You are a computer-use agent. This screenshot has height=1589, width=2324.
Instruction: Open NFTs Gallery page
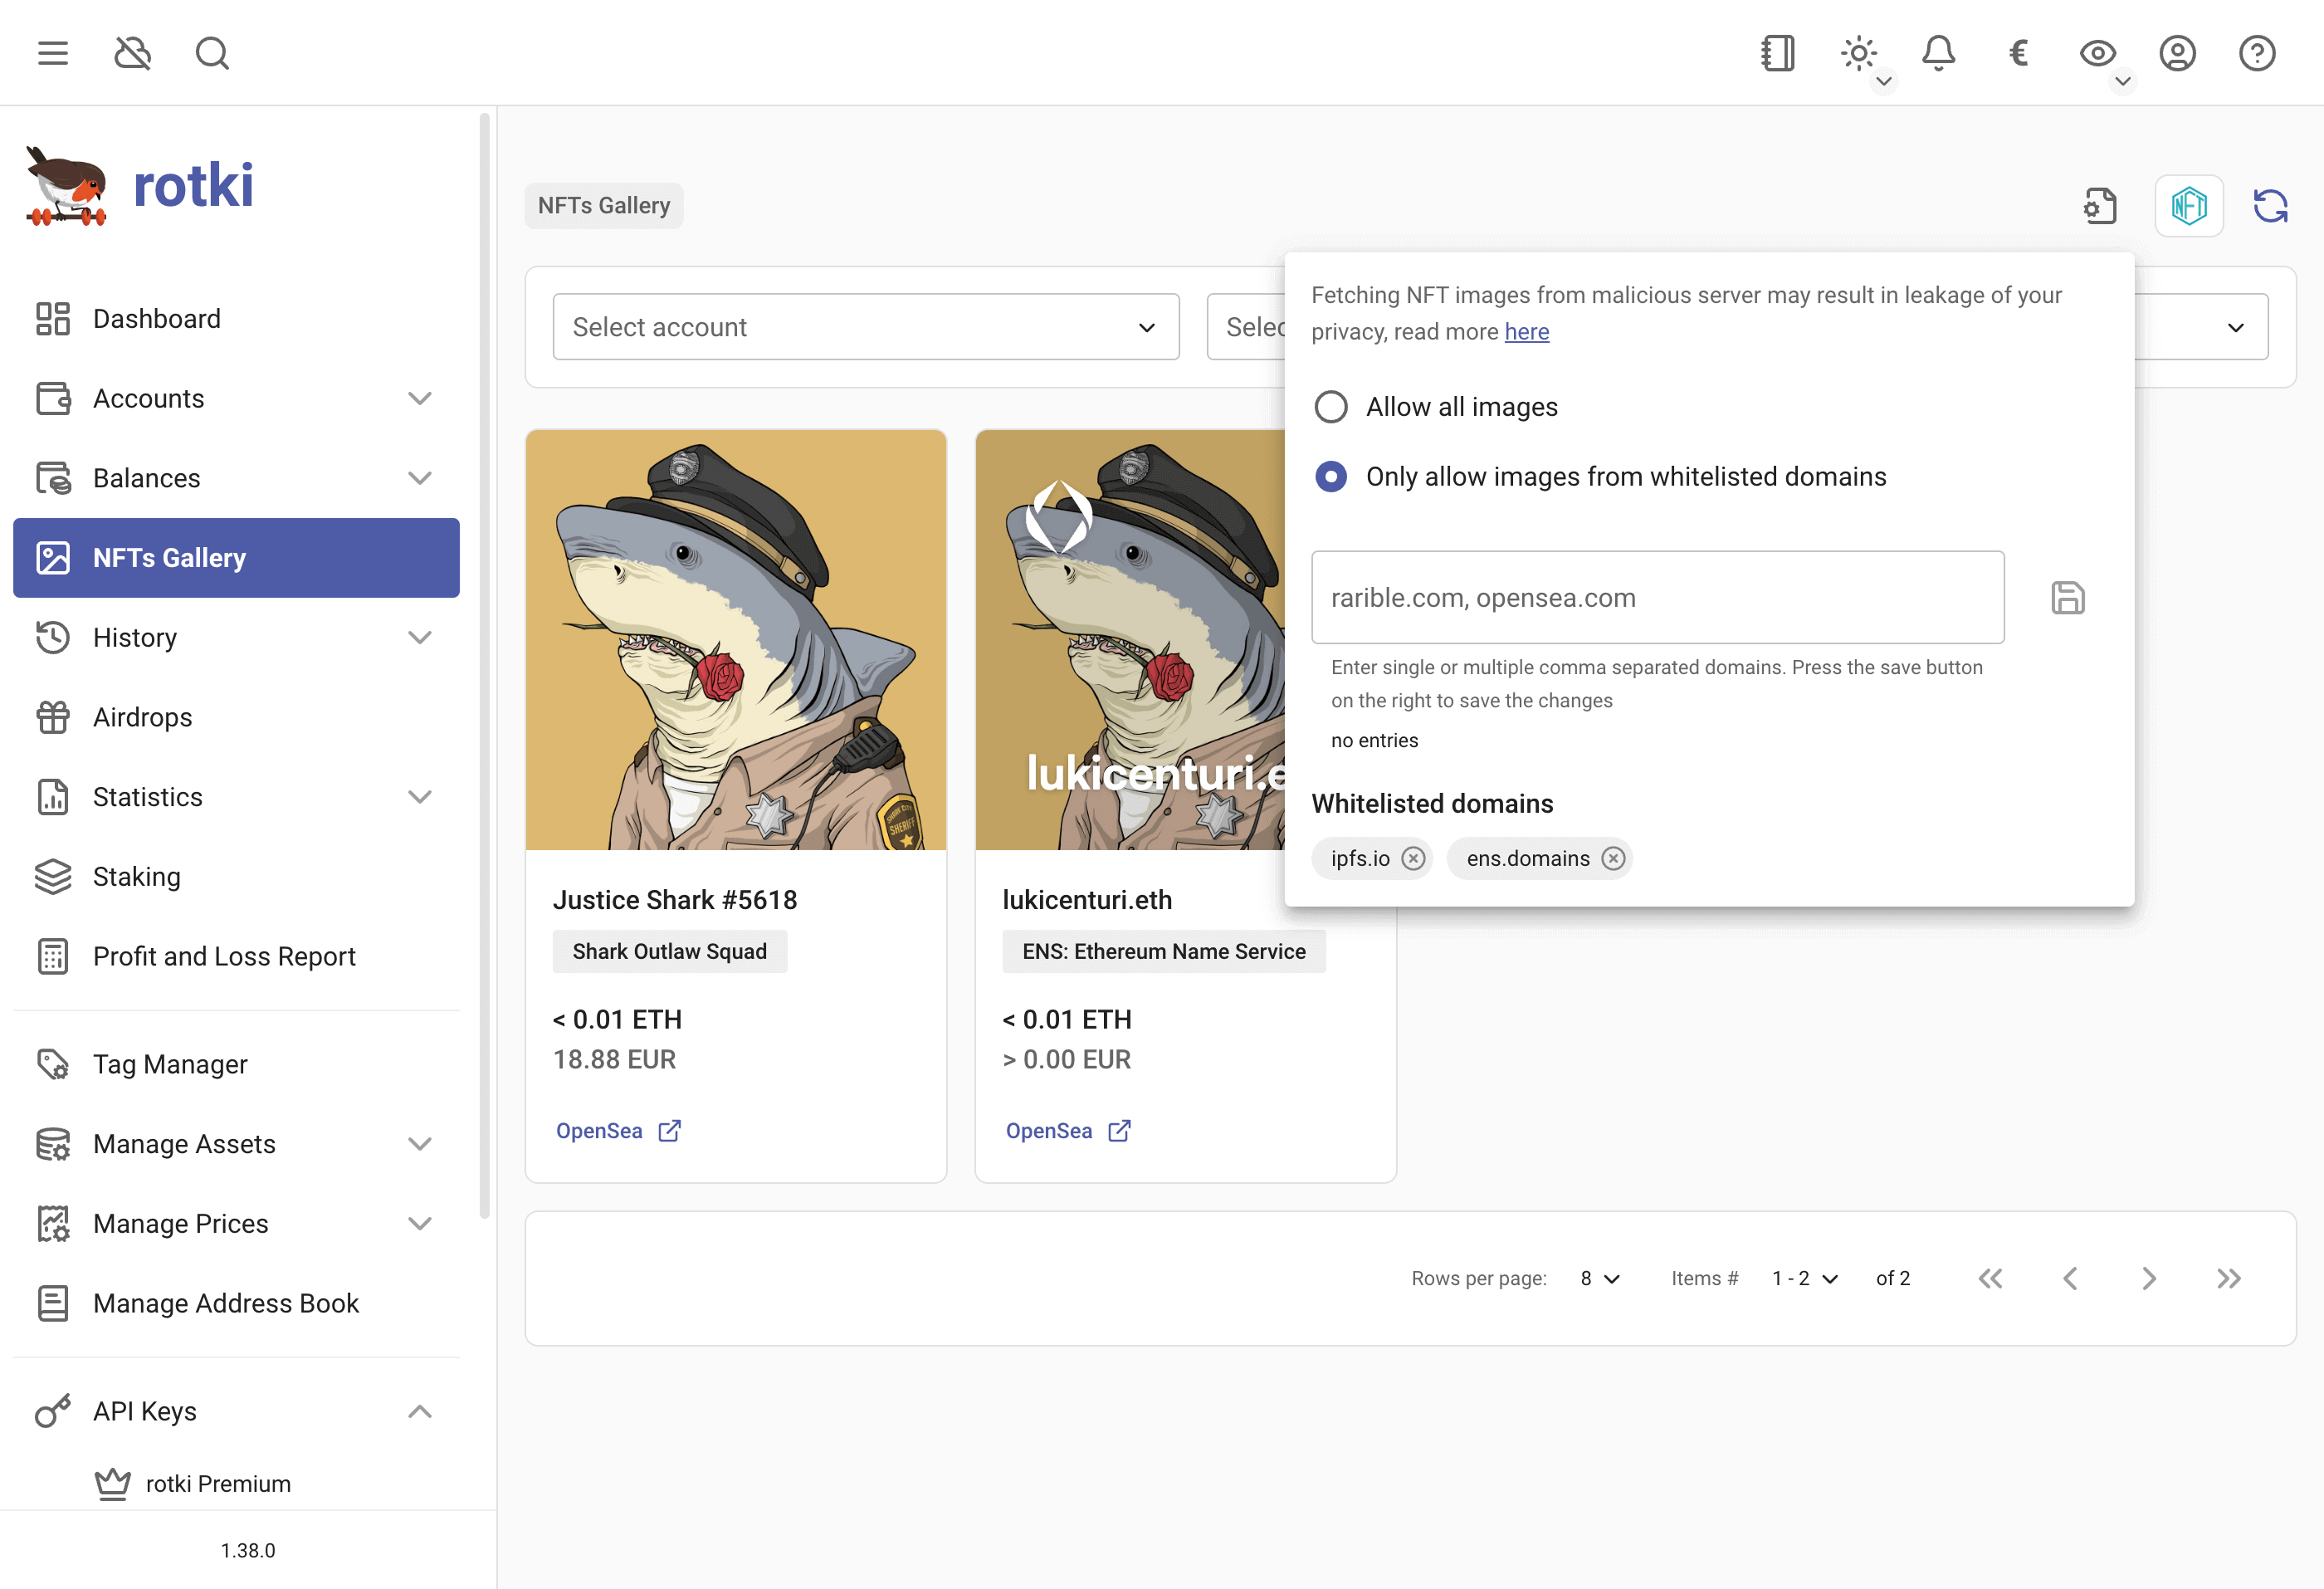coord(236,558)
